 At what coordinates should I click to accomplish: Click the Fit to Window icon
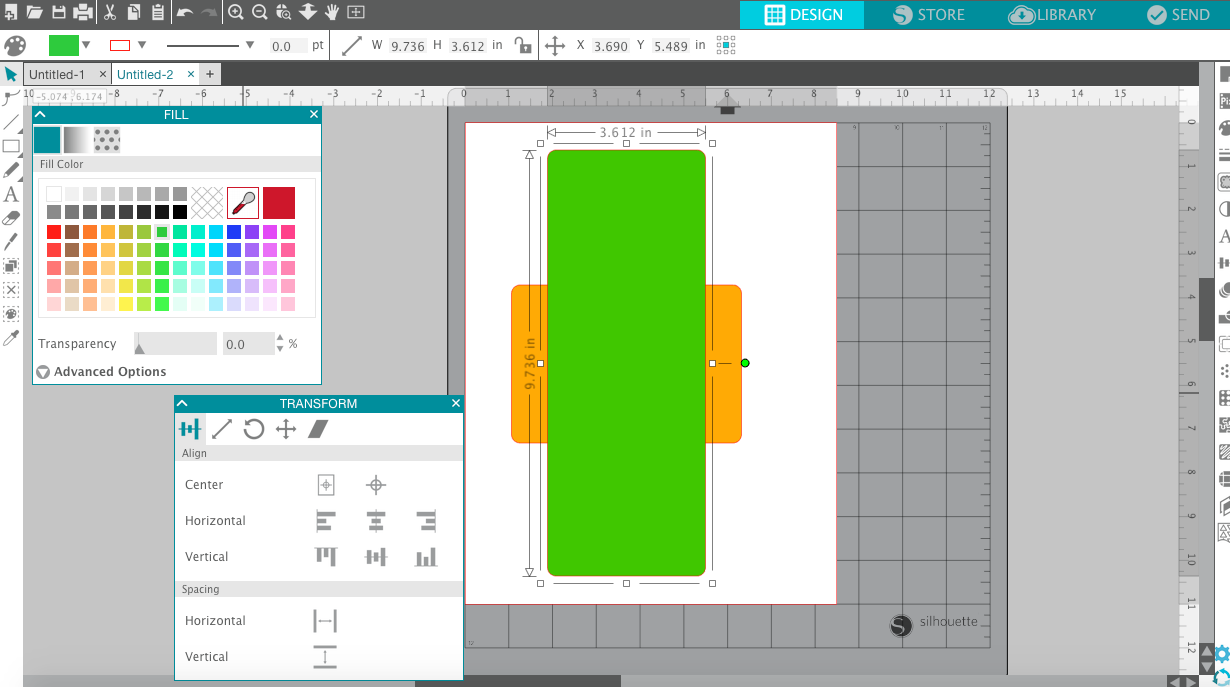(355, 13)
